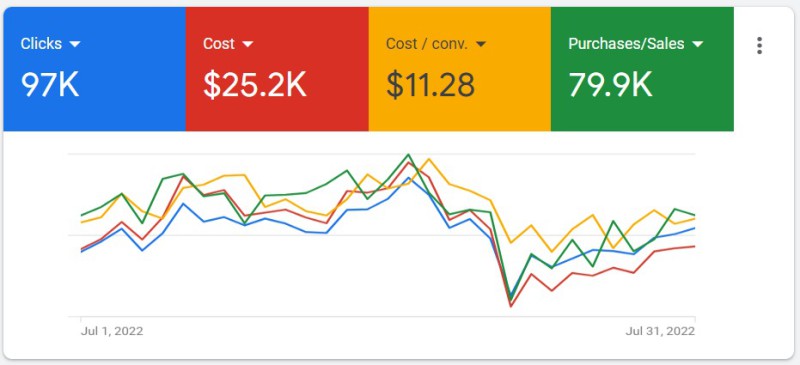Click the "Clicks" metric label
This screenshot has width=800, height=365.
(41, 44)
